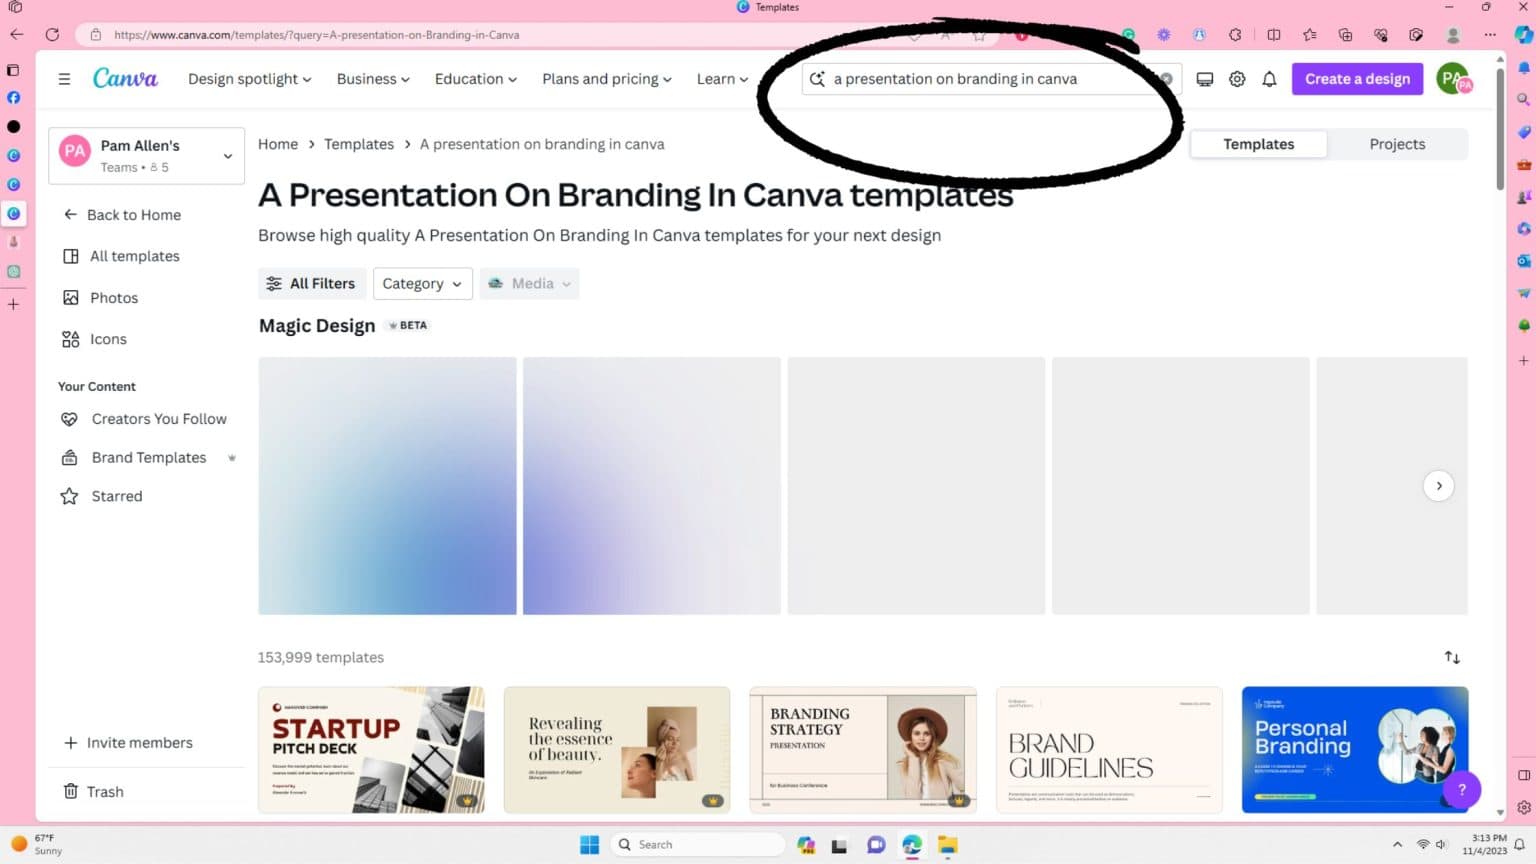Open All Filters

pyautogui.click(x=311, y=283)
